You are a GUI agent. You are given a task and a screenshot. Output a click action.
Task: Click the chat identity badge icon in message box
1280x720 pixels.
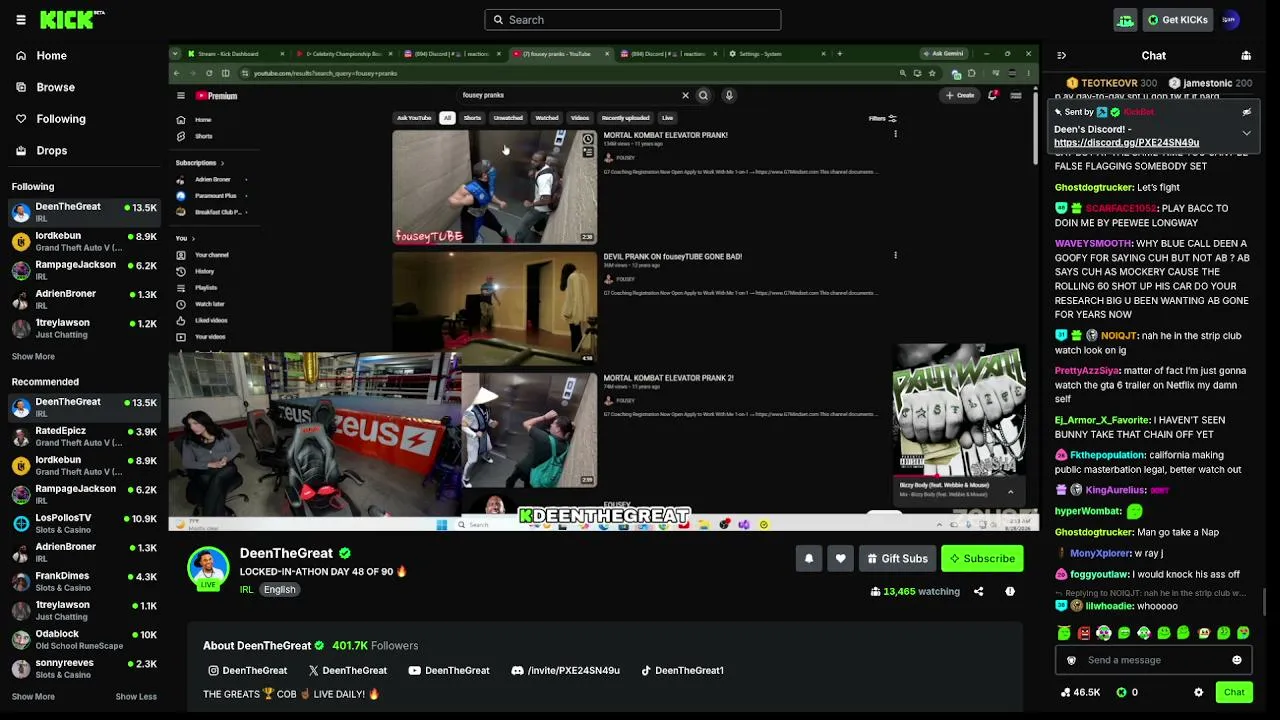tap(1072, 660)
